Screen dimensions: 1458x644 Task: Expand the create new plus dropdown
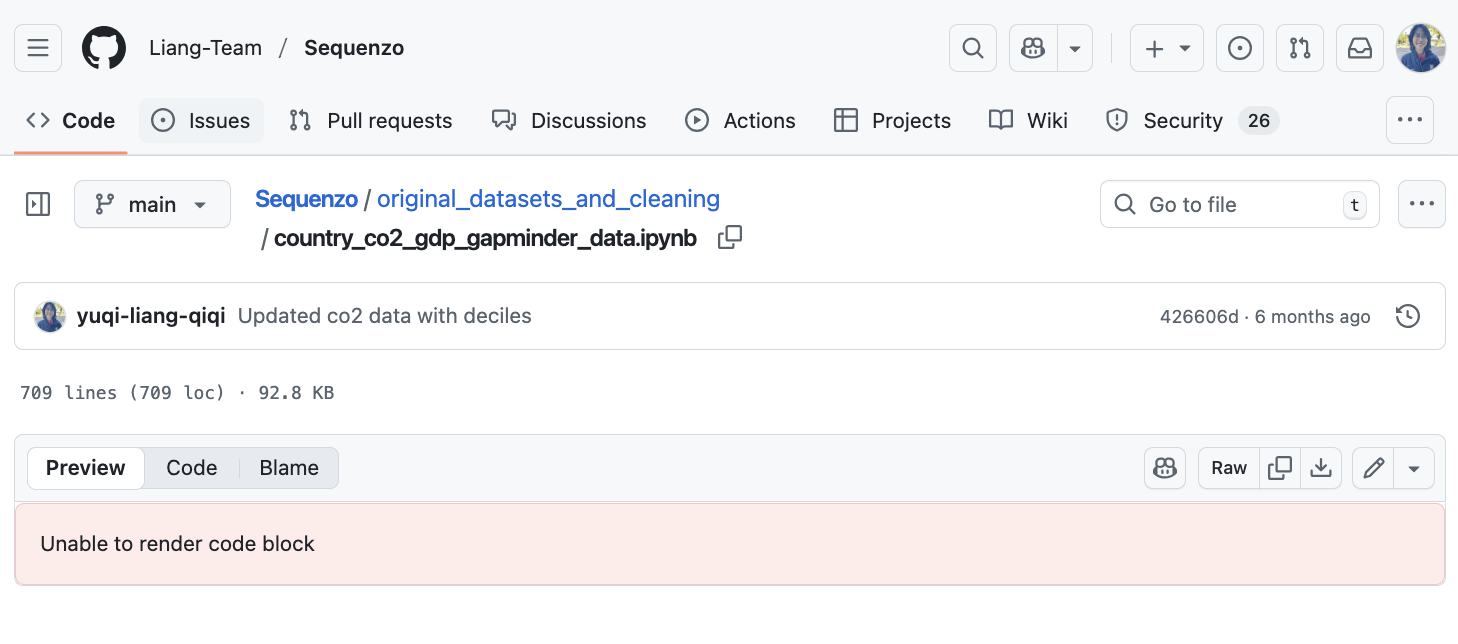[1166, 48]
